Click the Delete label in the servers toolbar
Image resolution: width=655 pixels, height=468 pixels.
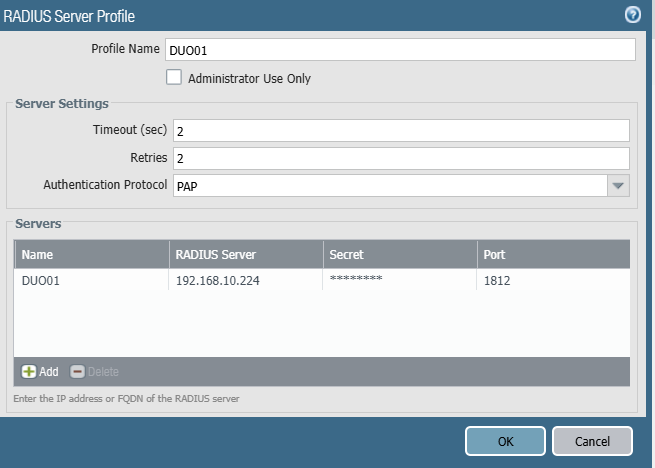click(x=103, y=371)
